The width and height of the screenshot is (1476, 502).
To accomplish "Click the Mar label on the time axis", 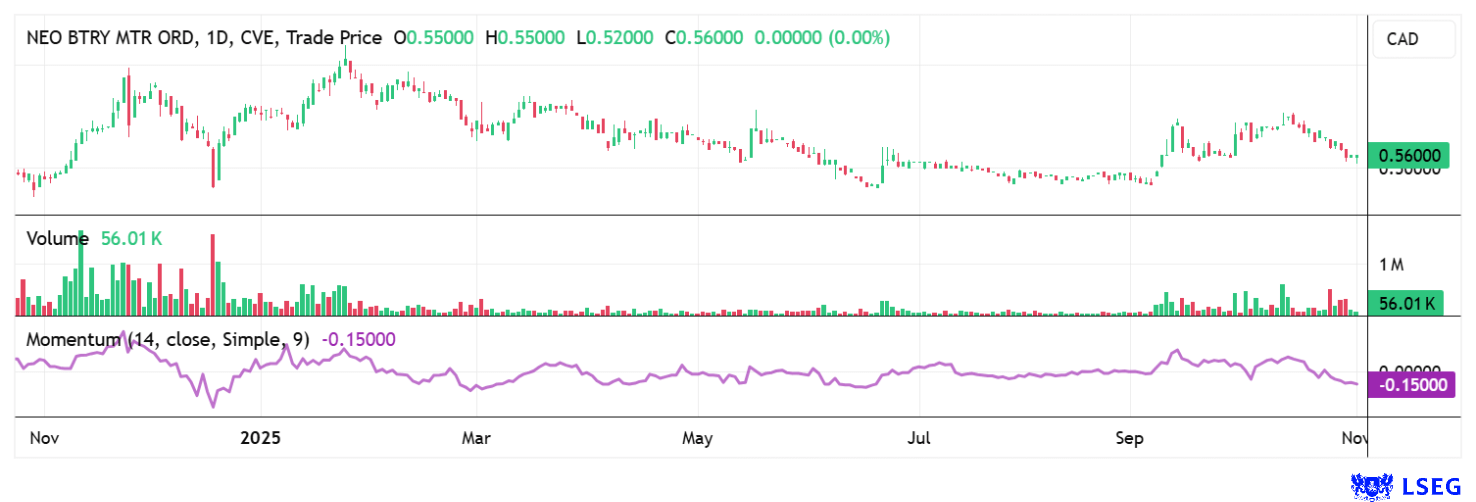I will pyautogui.click(x=477, y=438).
